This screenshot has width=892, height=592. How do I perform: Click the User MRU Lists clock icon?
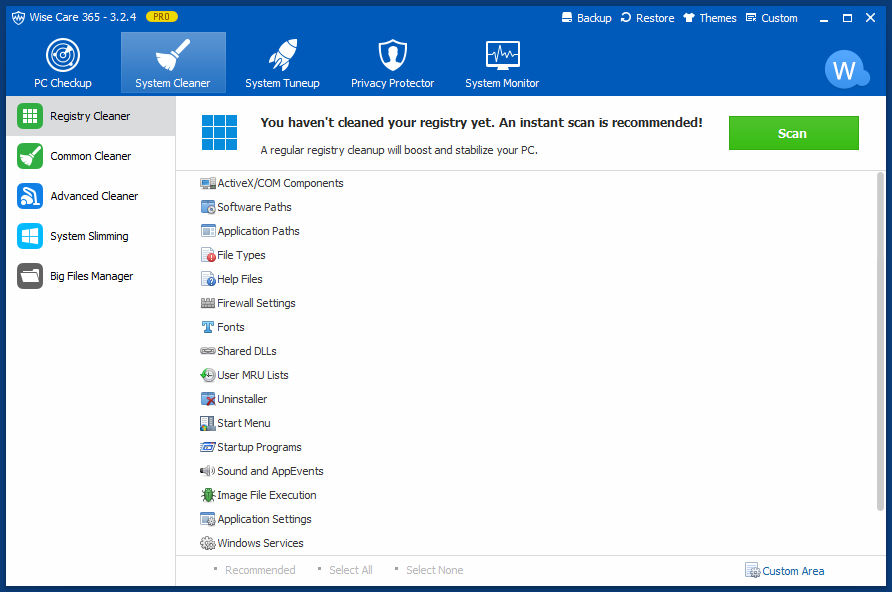pos(208,375)
